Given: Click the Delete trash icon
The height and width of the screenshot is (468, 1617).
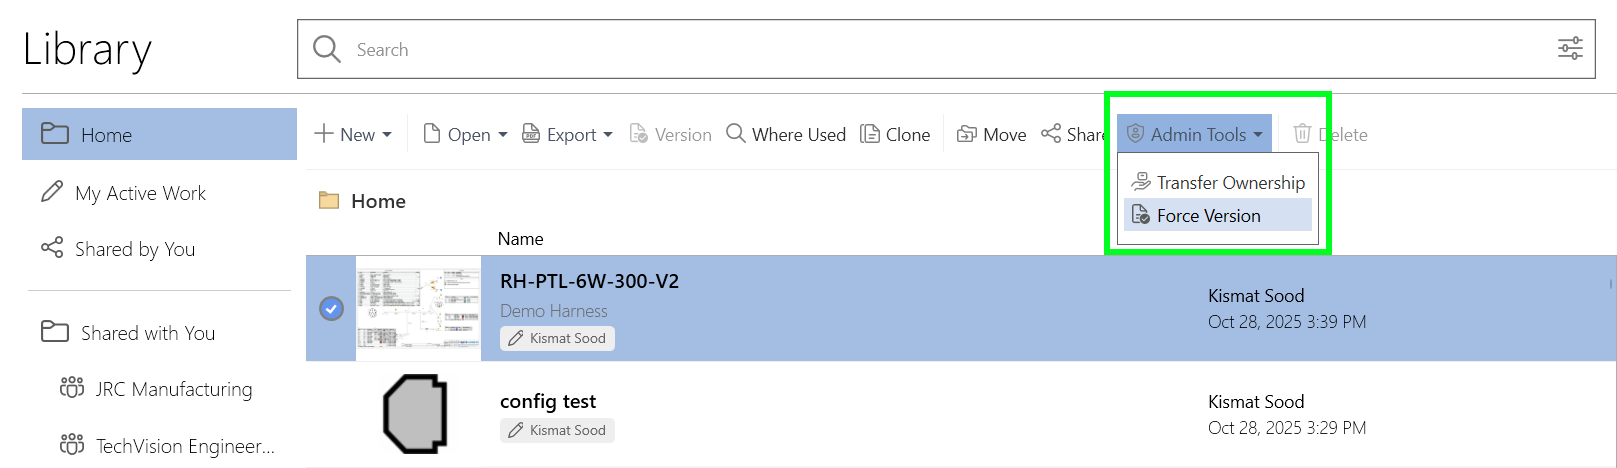Looking at the screenshot, I should click(x=1302, y=134).
